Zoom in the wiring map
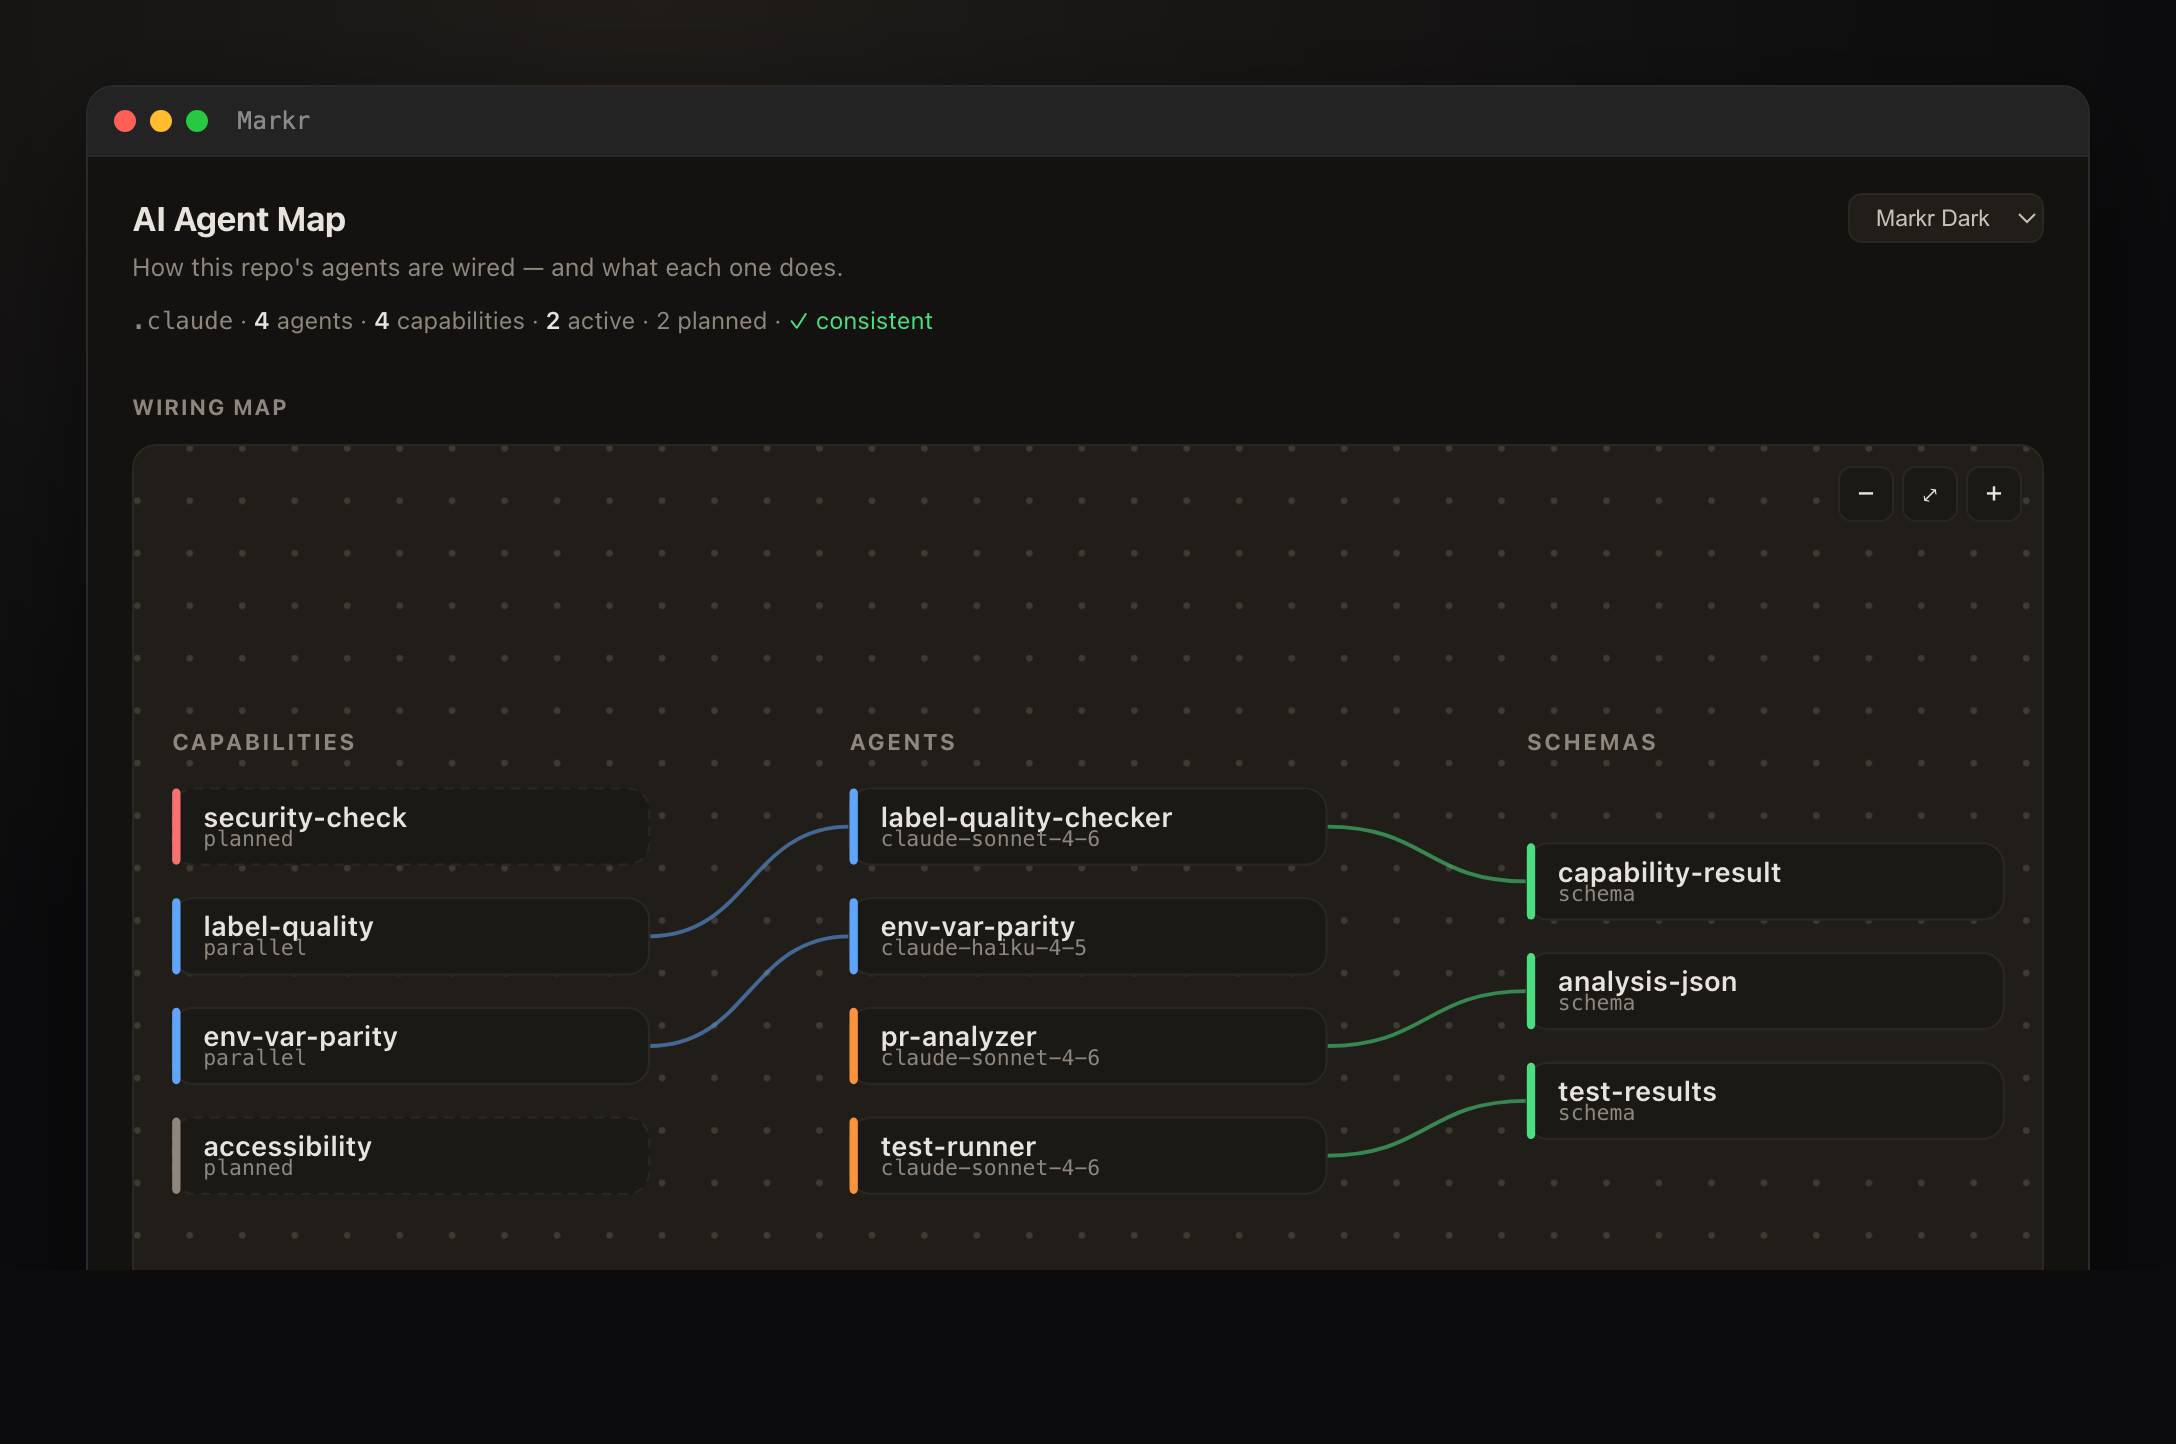This screenshot has width=2176, height=1444. [1993, 494]
